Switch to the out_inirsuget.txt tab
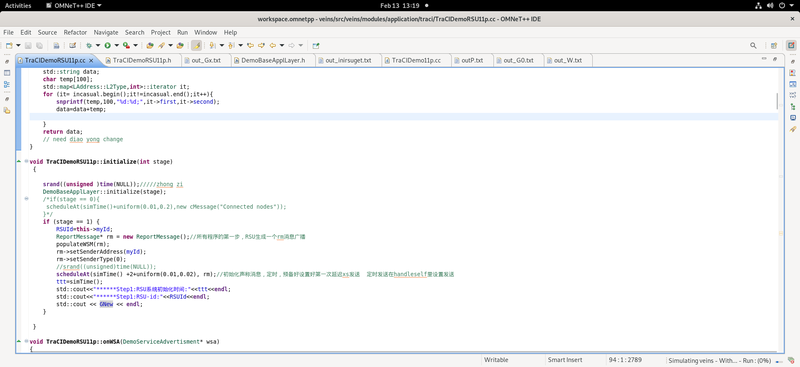 348,60
